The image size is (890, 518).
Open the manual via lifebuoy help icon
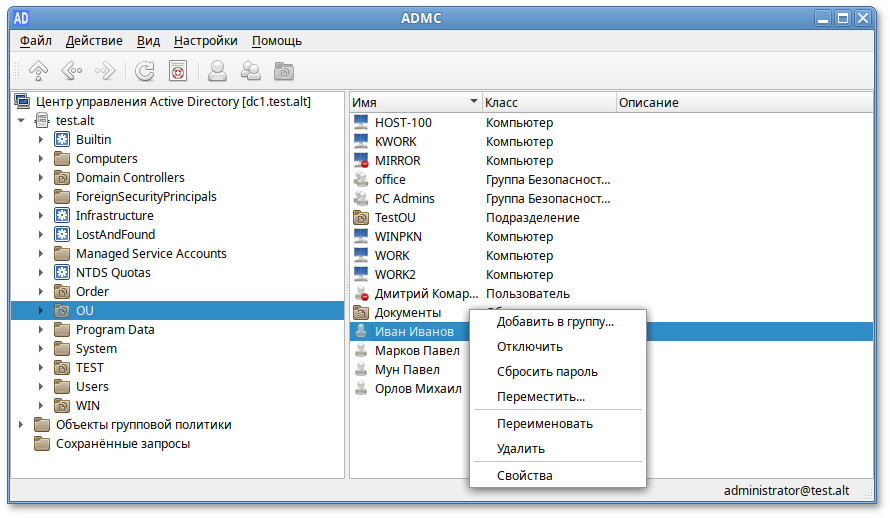tap(178, 71)
